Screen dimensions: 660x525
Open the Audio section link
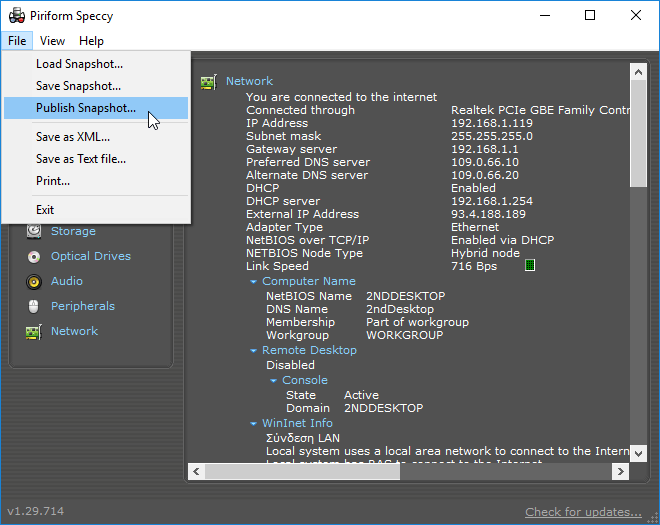[x=67, y=281]
